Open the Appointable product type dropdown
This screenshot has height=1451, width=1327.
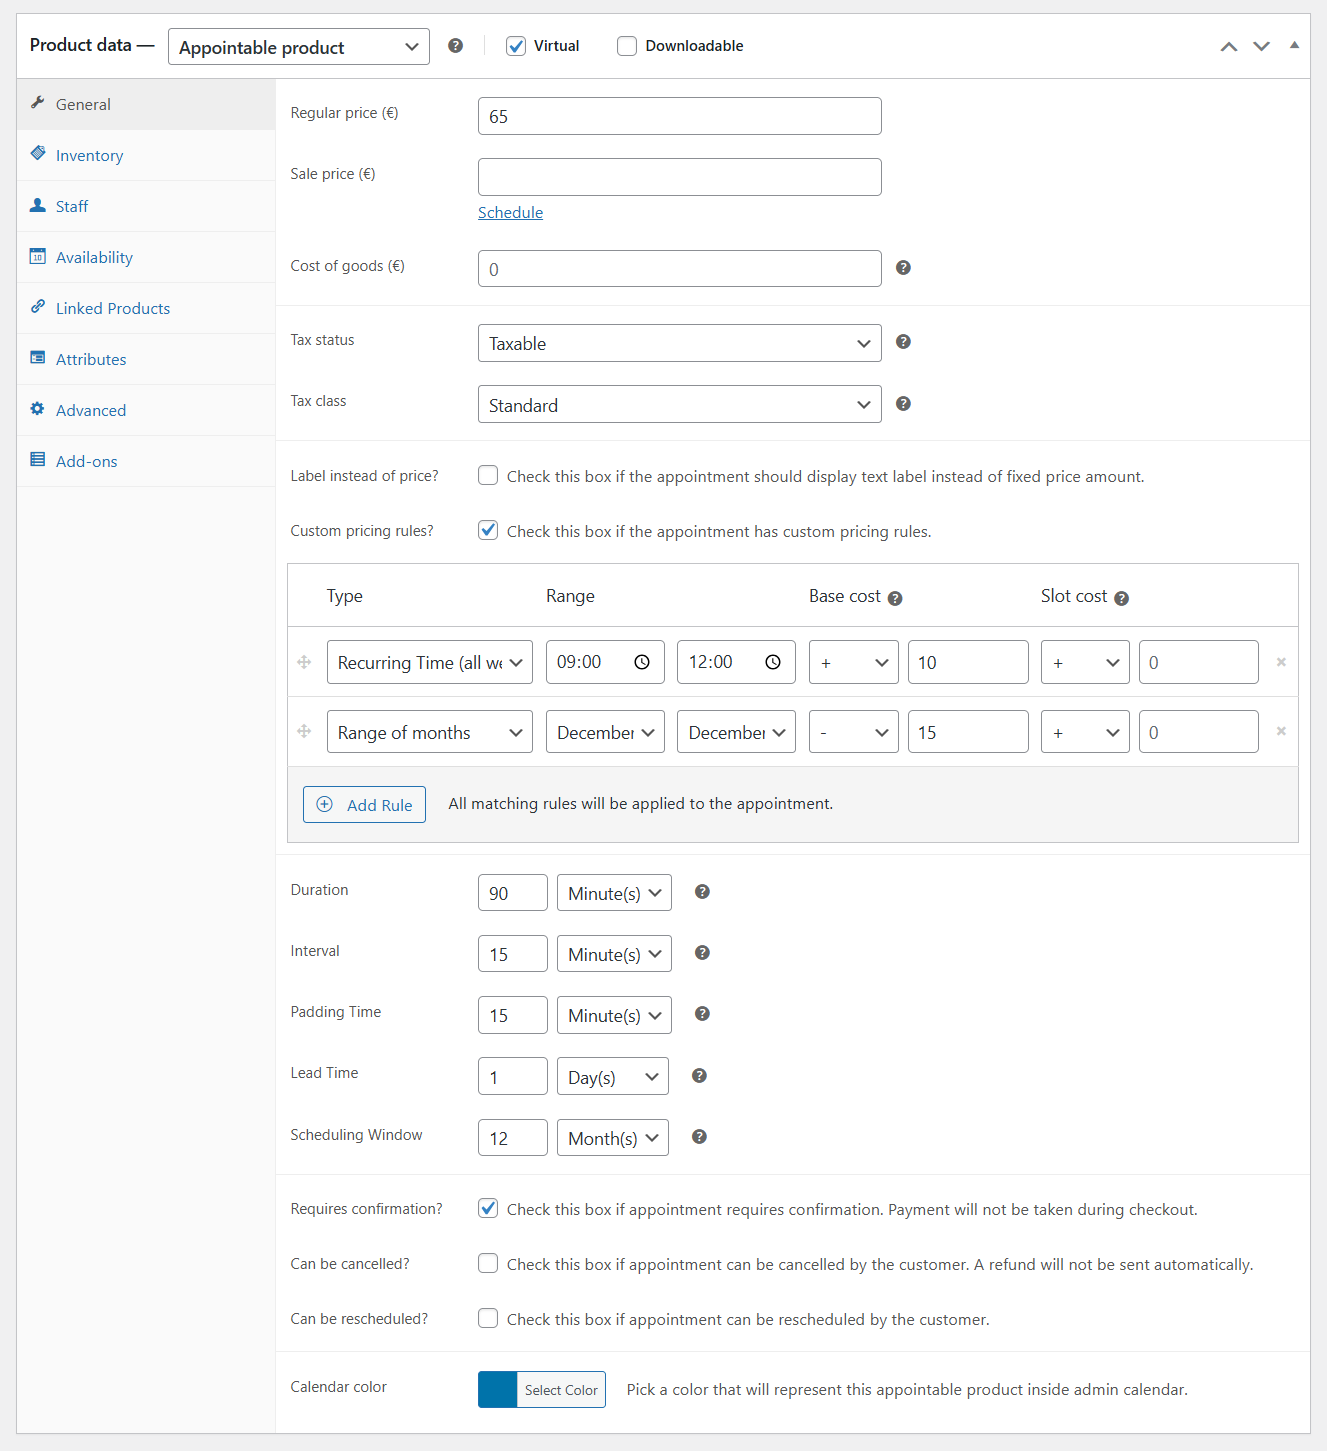pos(298,46)
